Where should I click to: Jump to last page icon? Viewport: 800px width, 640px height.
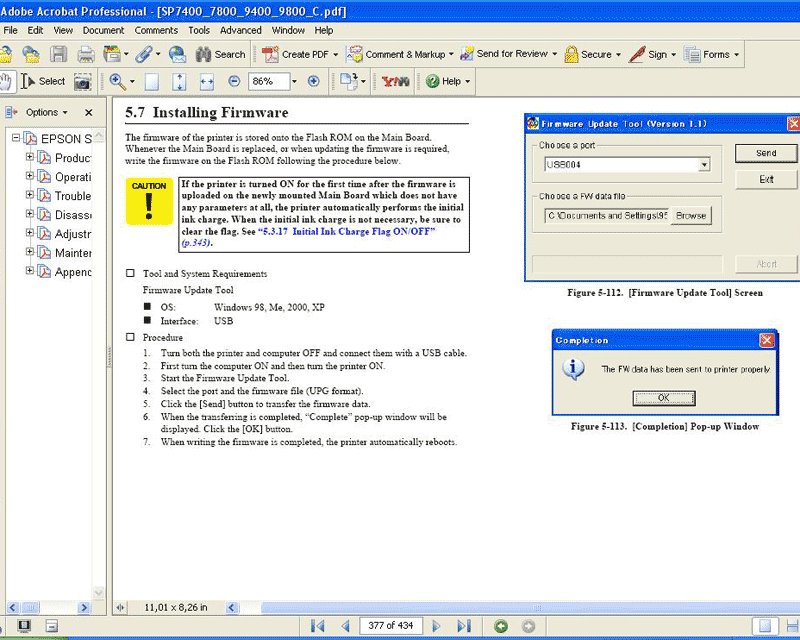464,626
